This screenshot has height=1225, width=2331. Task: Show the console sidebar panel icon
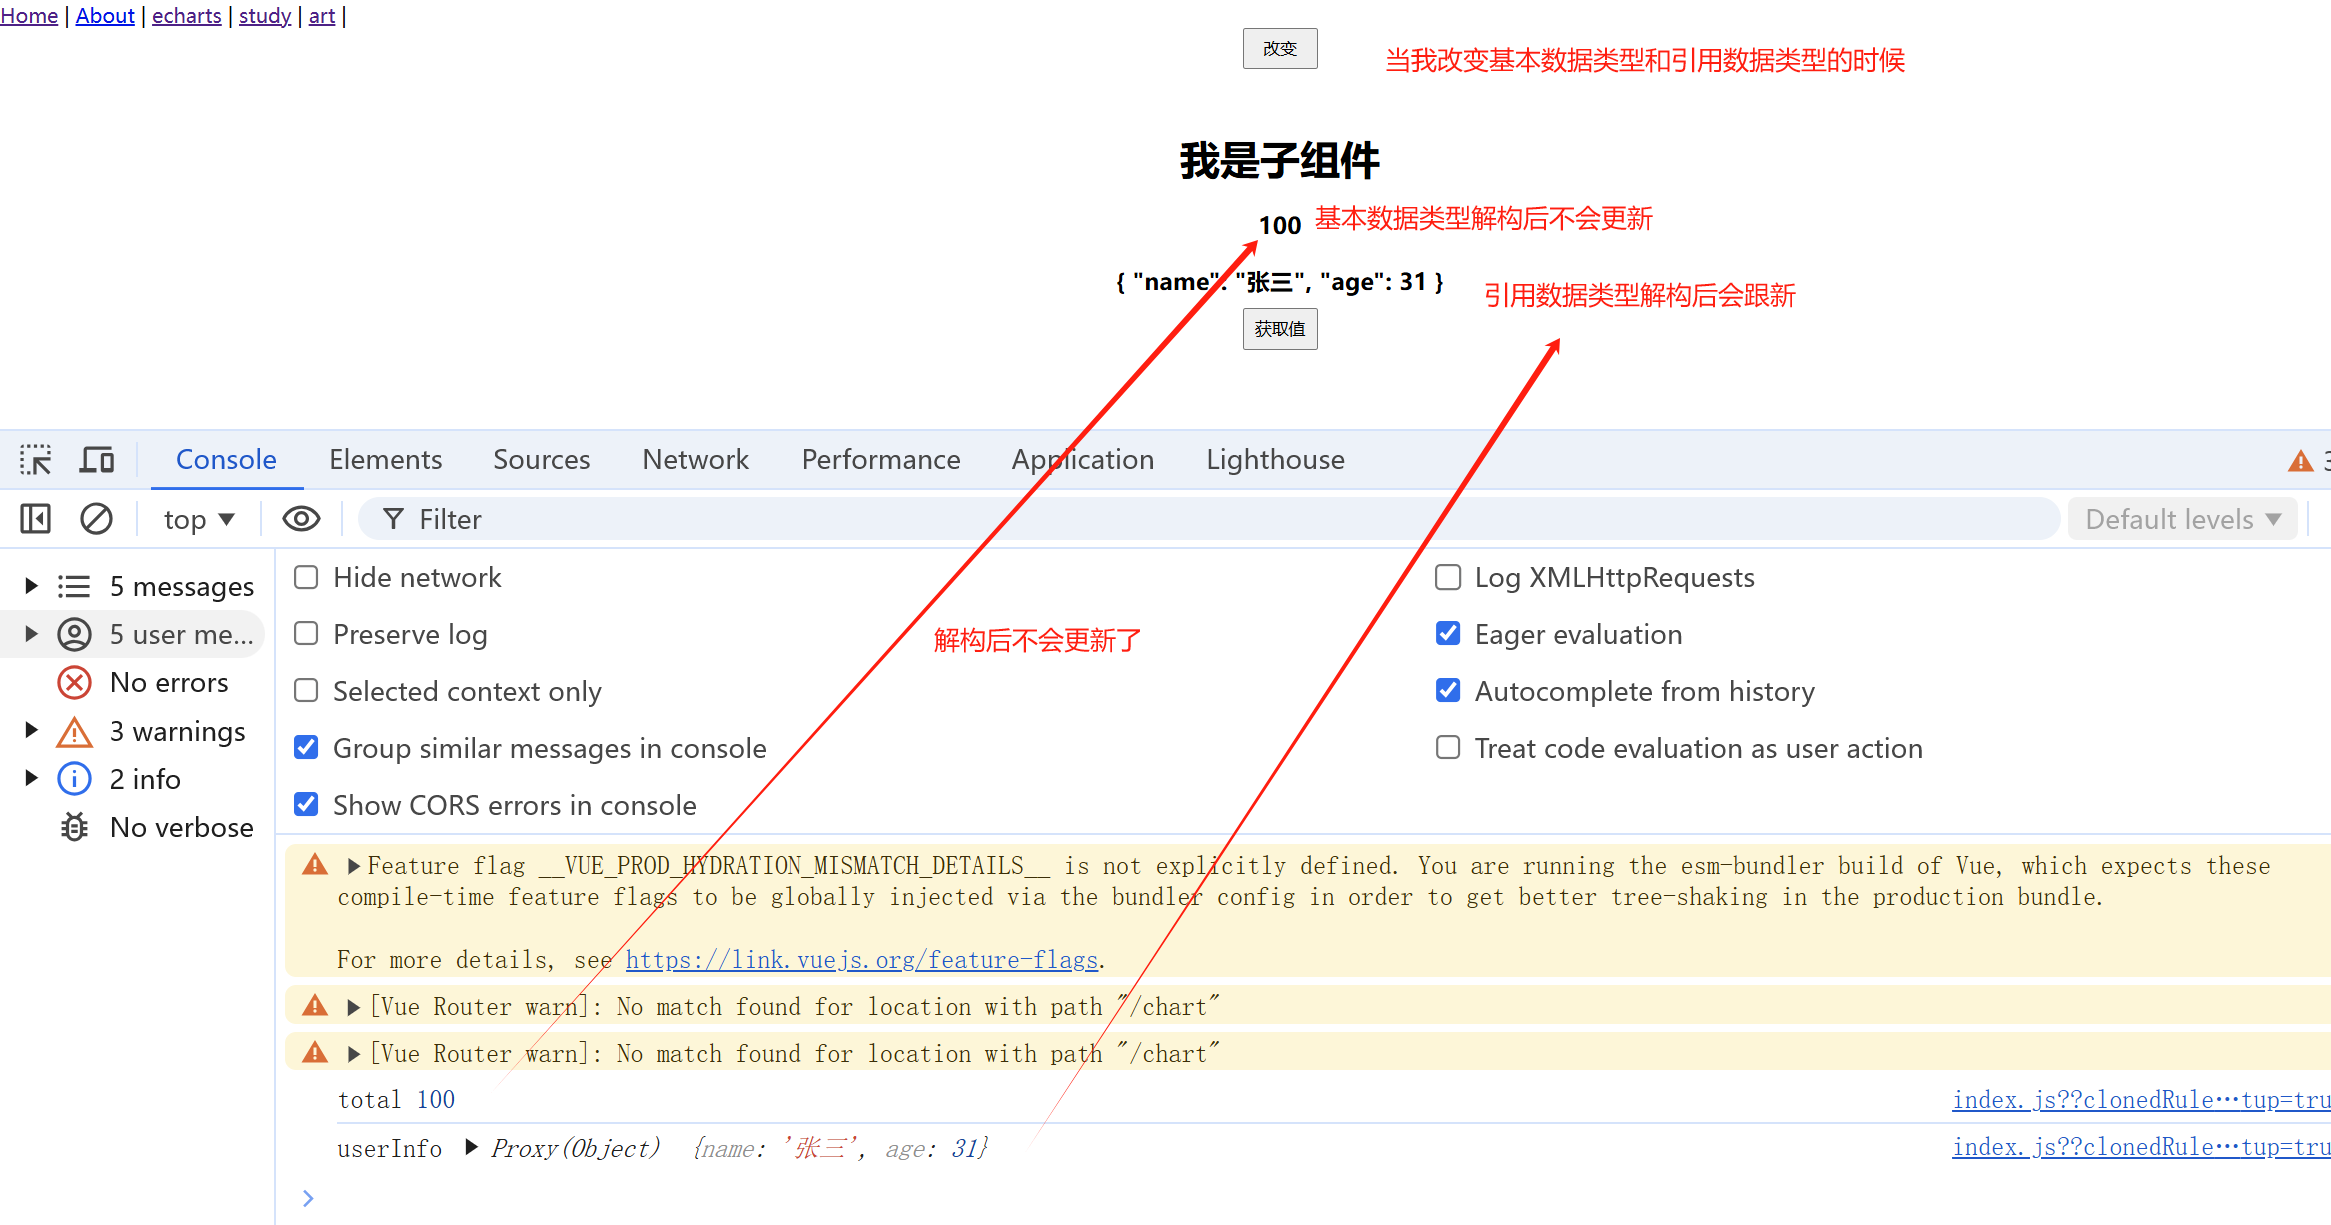coord(34,518)
